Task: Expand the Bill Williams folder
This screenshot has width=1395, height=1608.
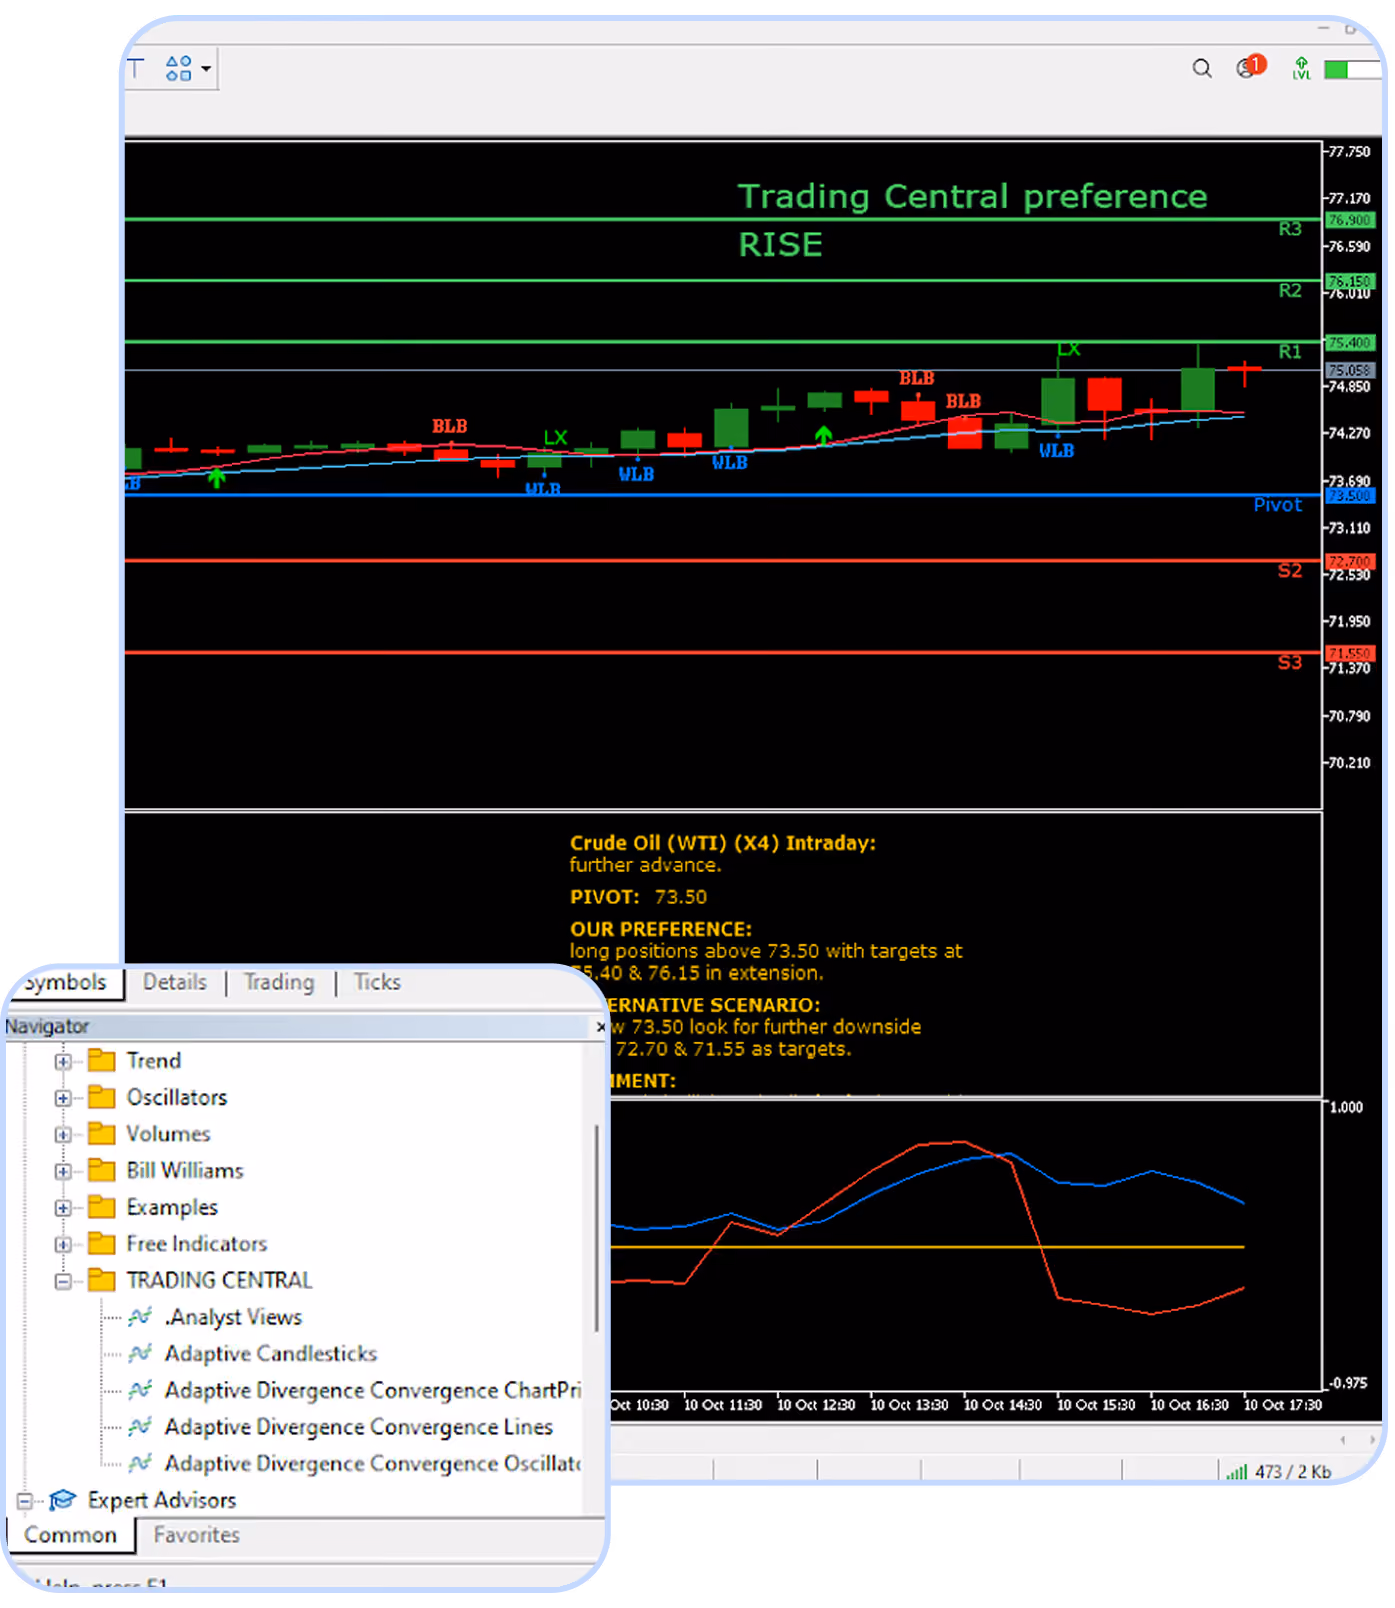Action: pos(63,1171)
